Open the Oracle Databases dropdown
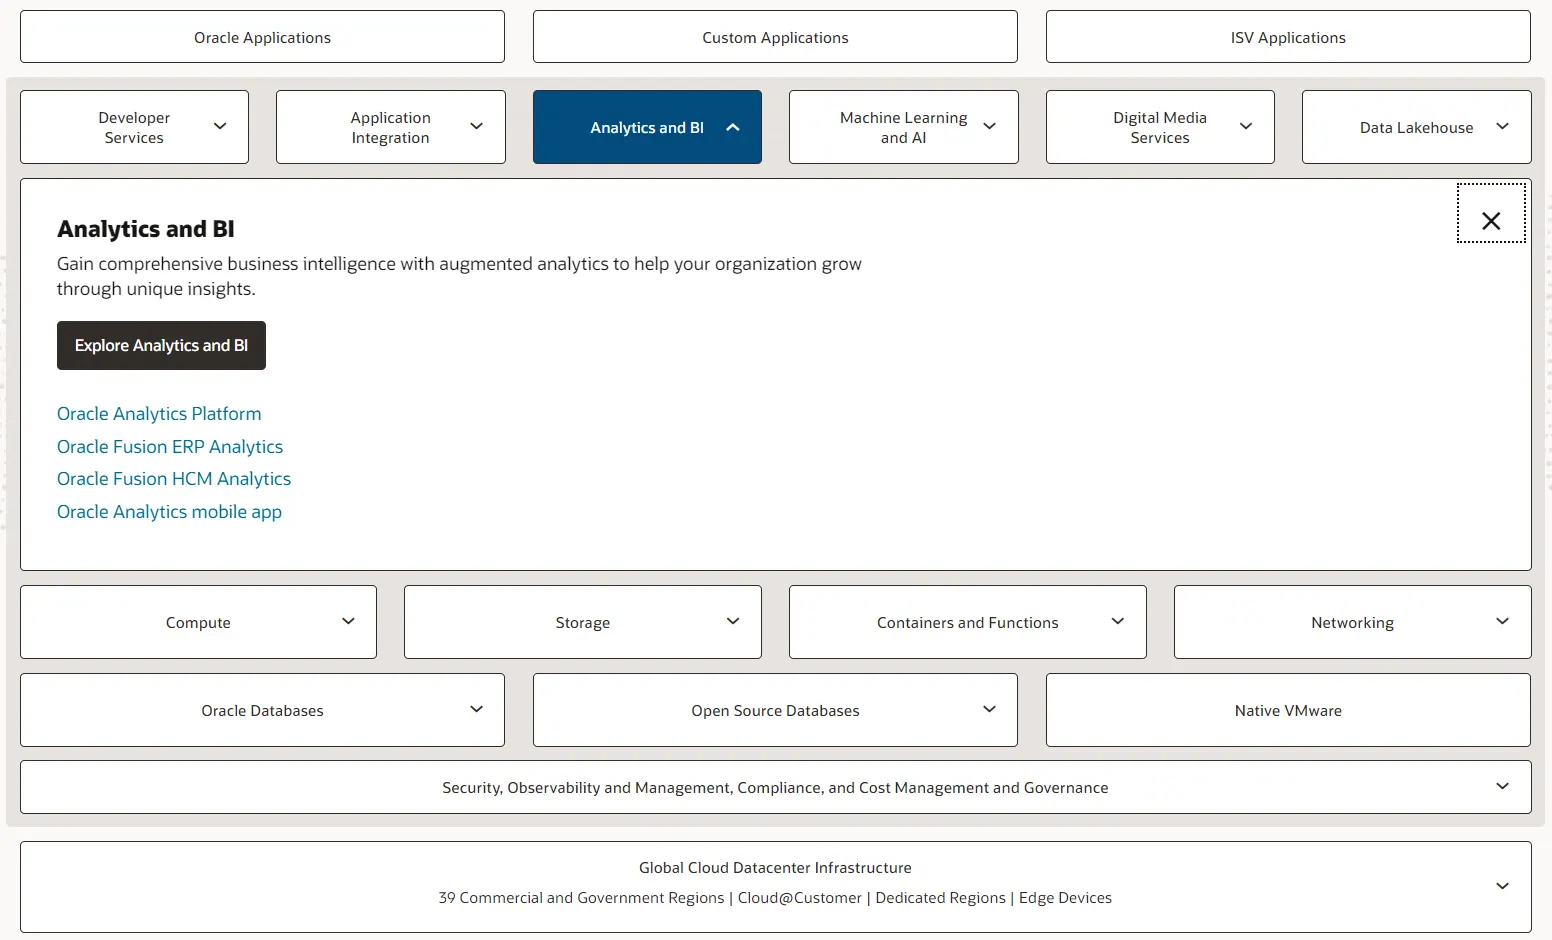 point(262,710)
